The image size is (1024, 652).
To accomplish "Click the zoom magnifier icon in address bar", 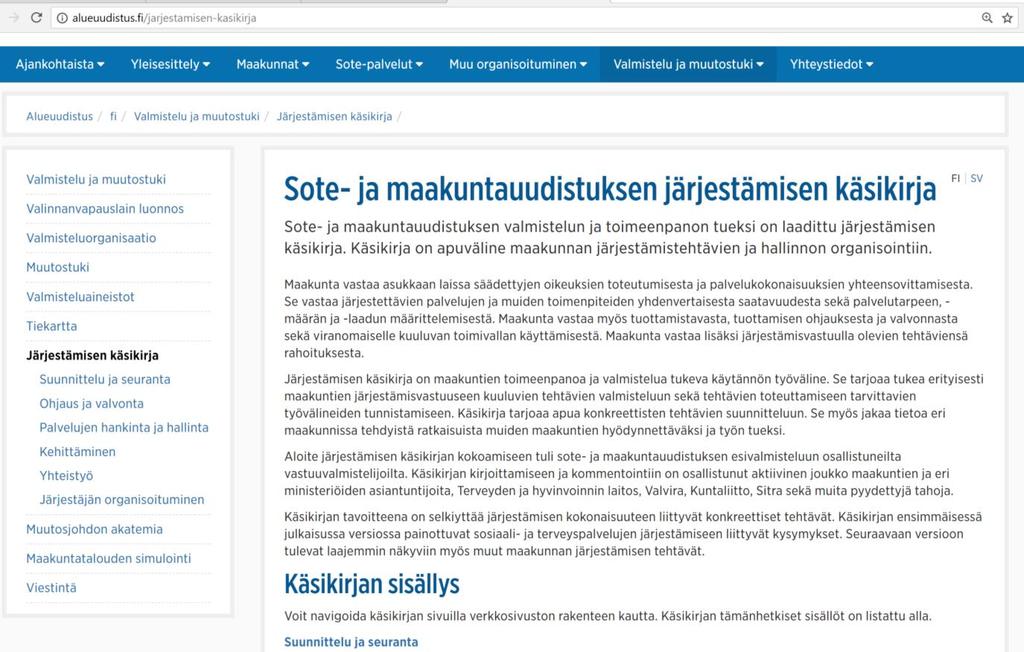I will click(987, 18).
